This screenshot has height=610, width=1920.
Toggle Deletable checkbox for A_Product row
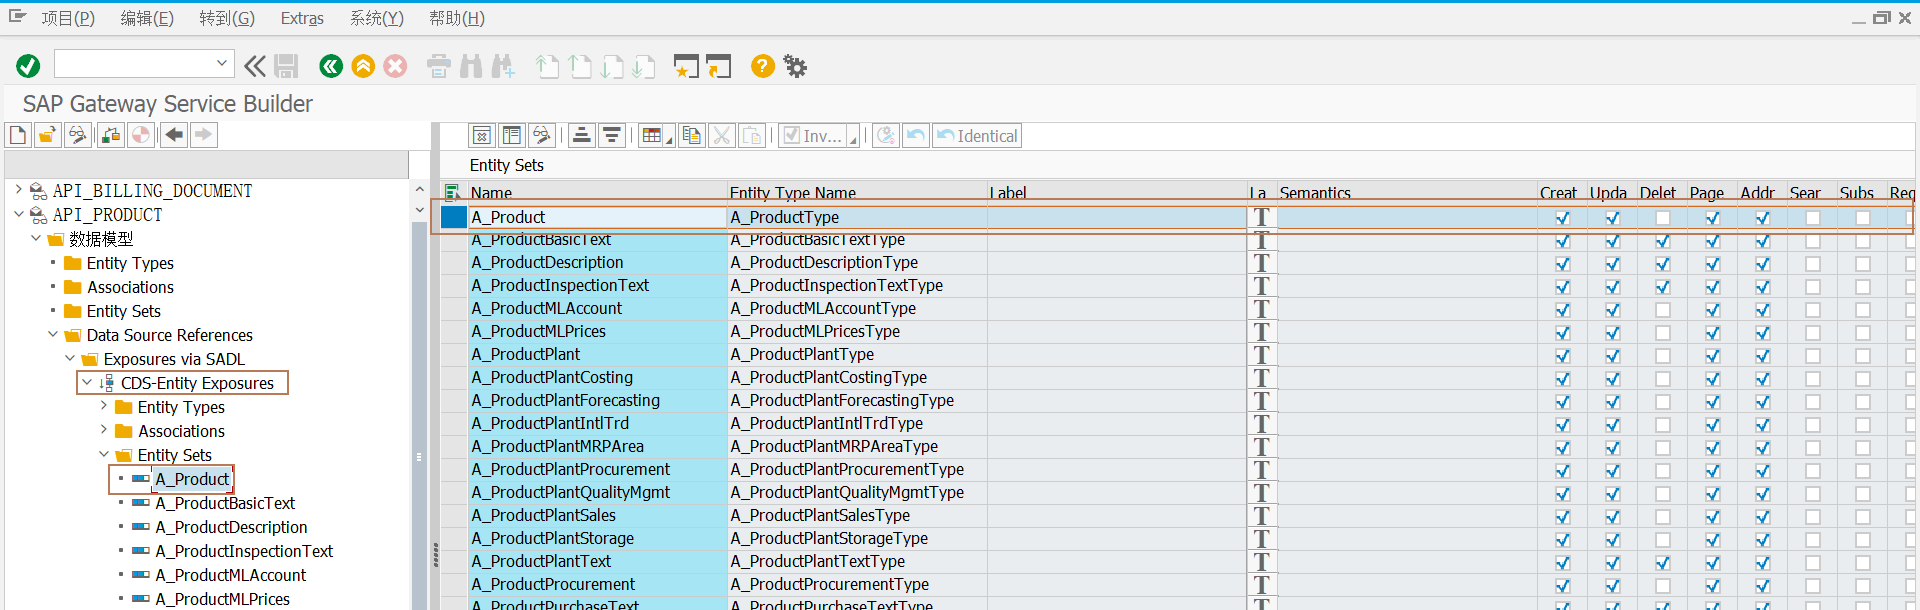pyautogui.click(x=1663, y=218)
